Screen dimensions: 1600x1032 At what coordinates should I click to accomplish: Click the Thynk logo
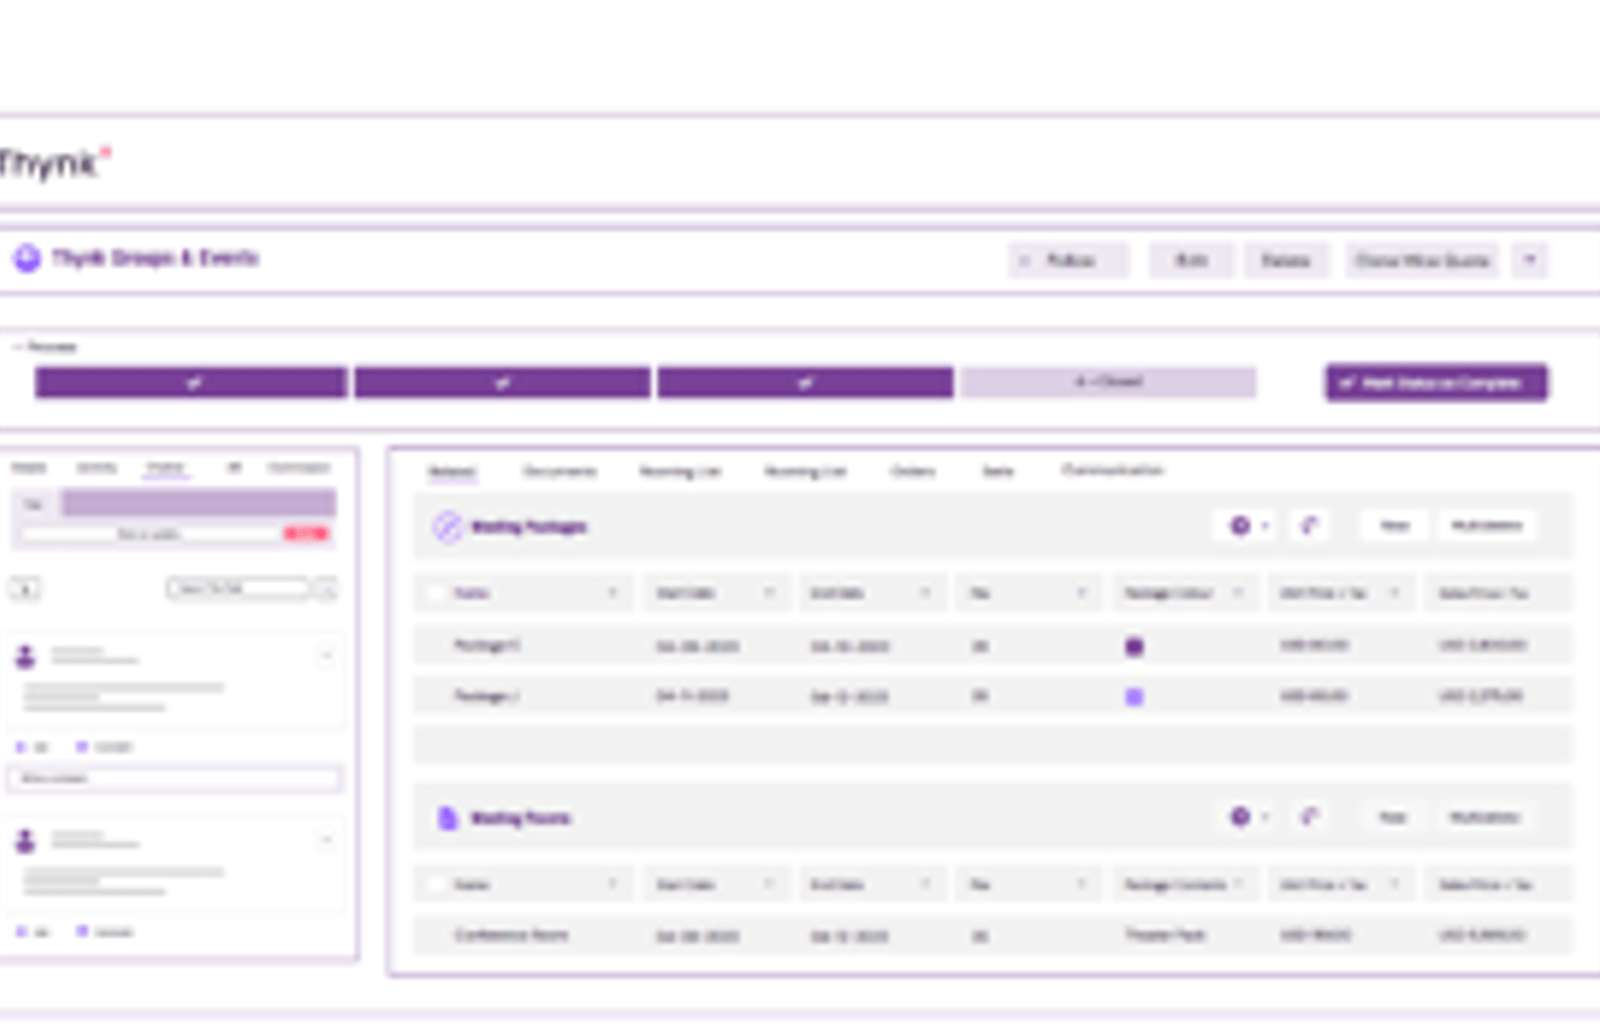54,162
